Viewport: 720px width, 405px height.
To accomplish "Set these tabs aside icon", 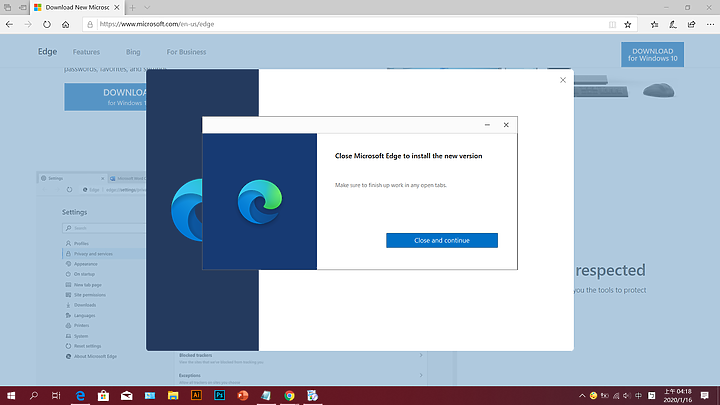I will 22,7.
